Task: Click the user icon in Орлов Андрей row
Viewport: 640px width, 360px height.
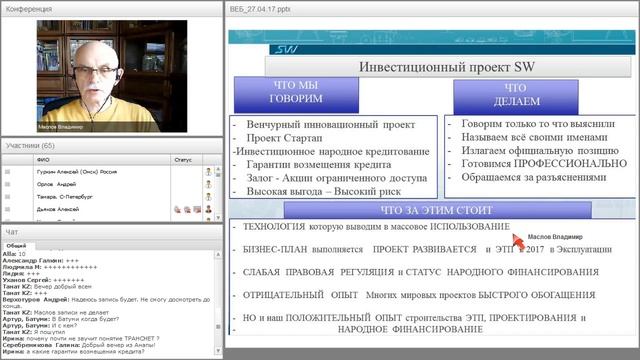Action: 208,184
